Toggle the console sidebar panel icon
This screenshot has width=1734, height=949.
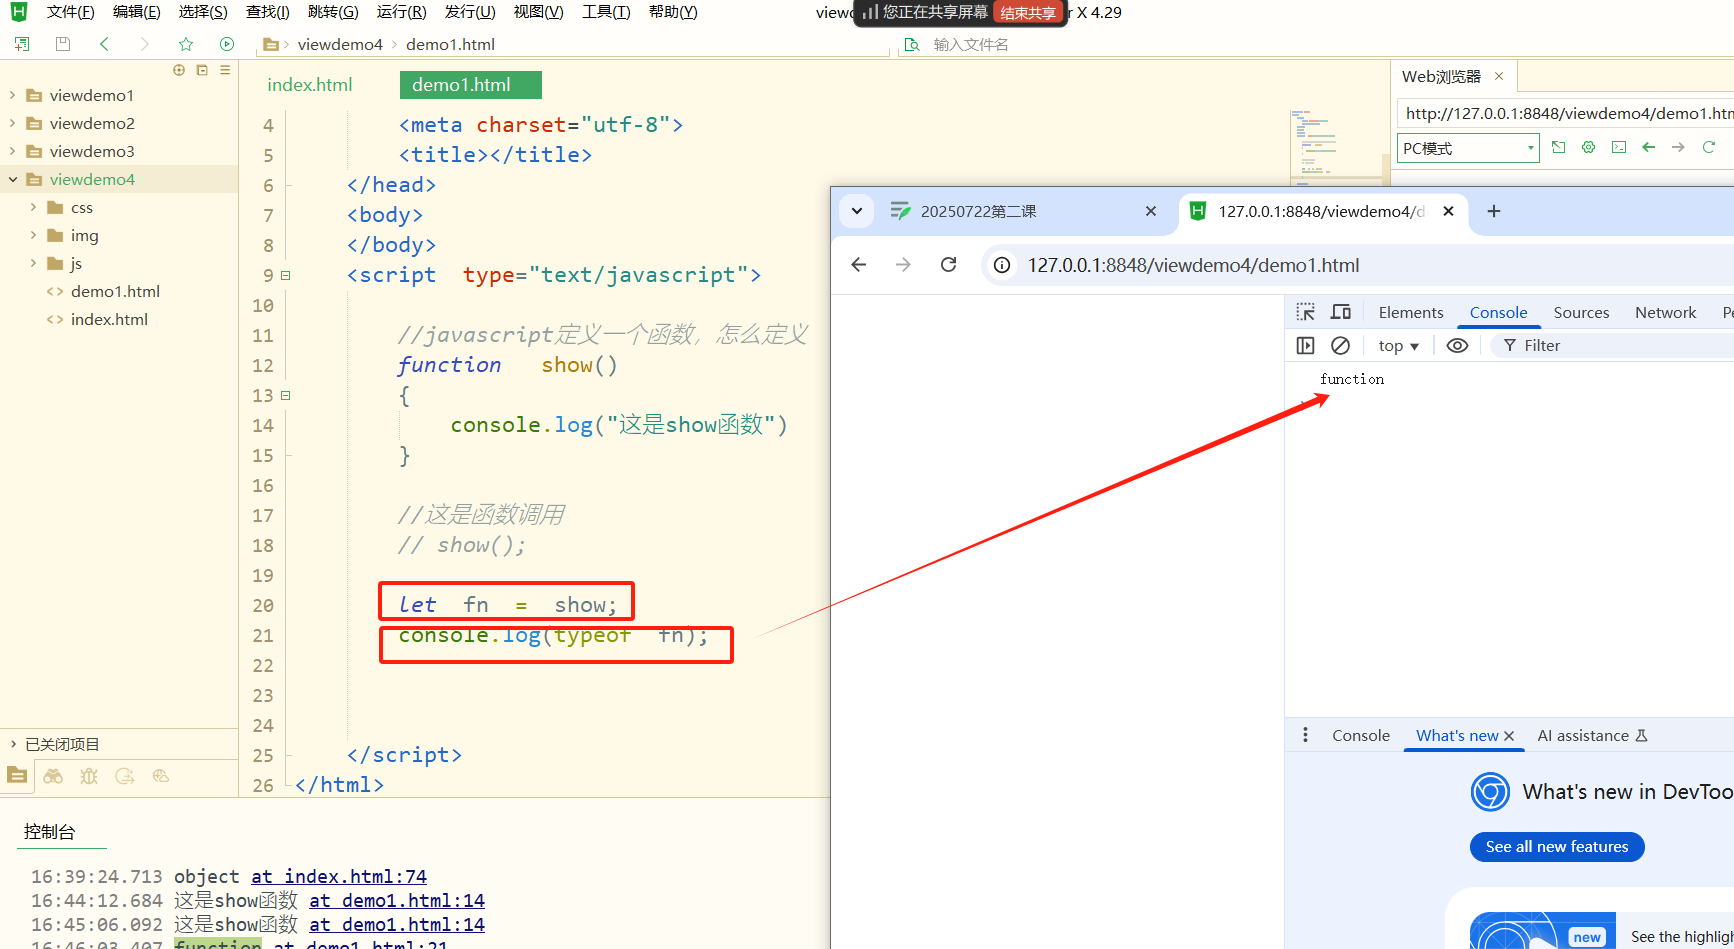(1305, 345)
